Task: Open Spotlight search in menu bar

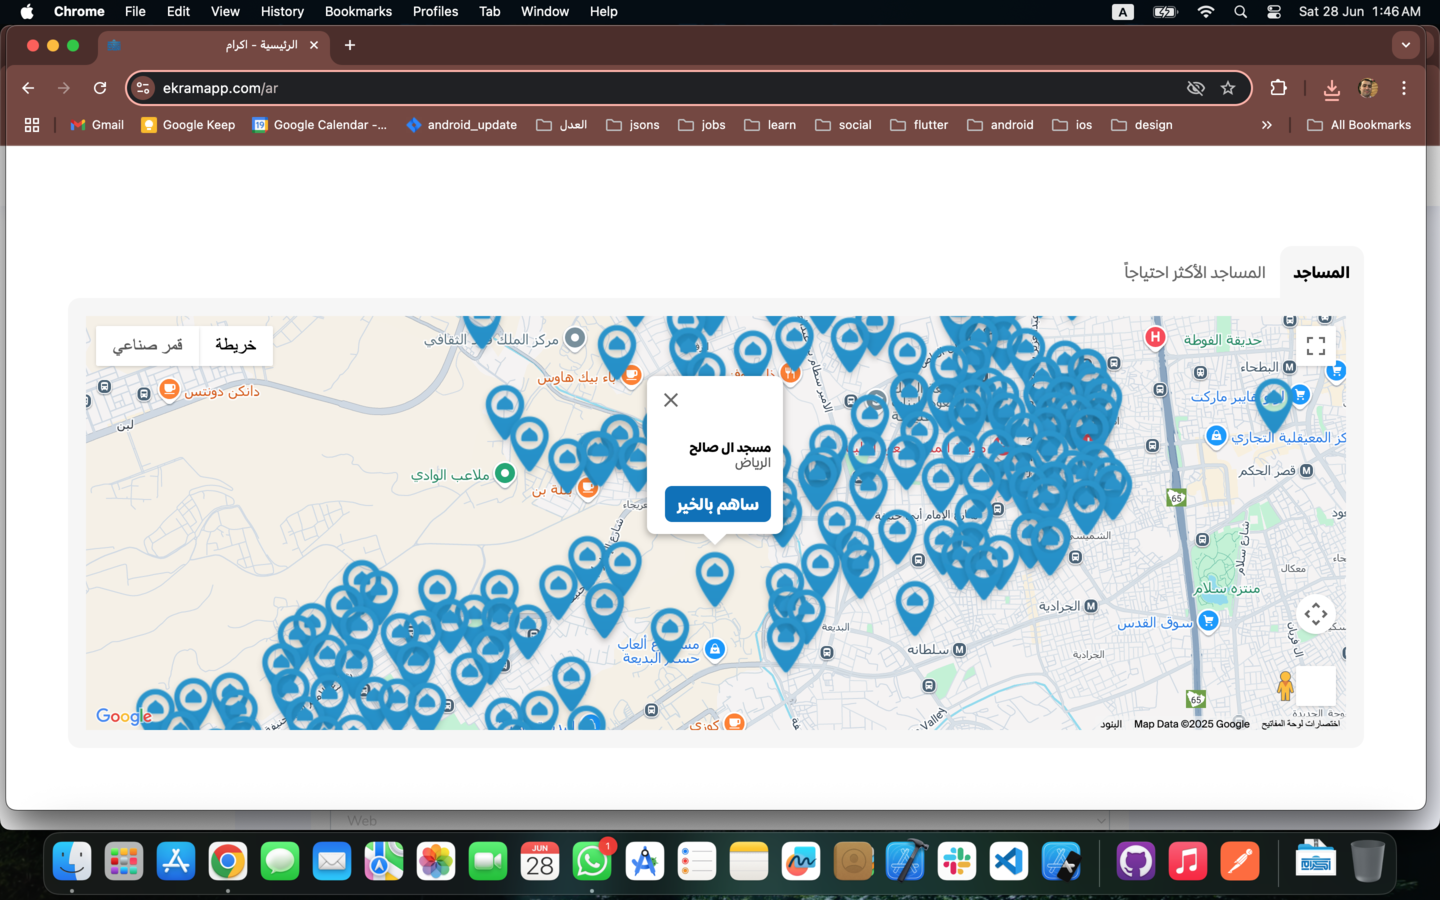Action: [x=1240, y=11]
